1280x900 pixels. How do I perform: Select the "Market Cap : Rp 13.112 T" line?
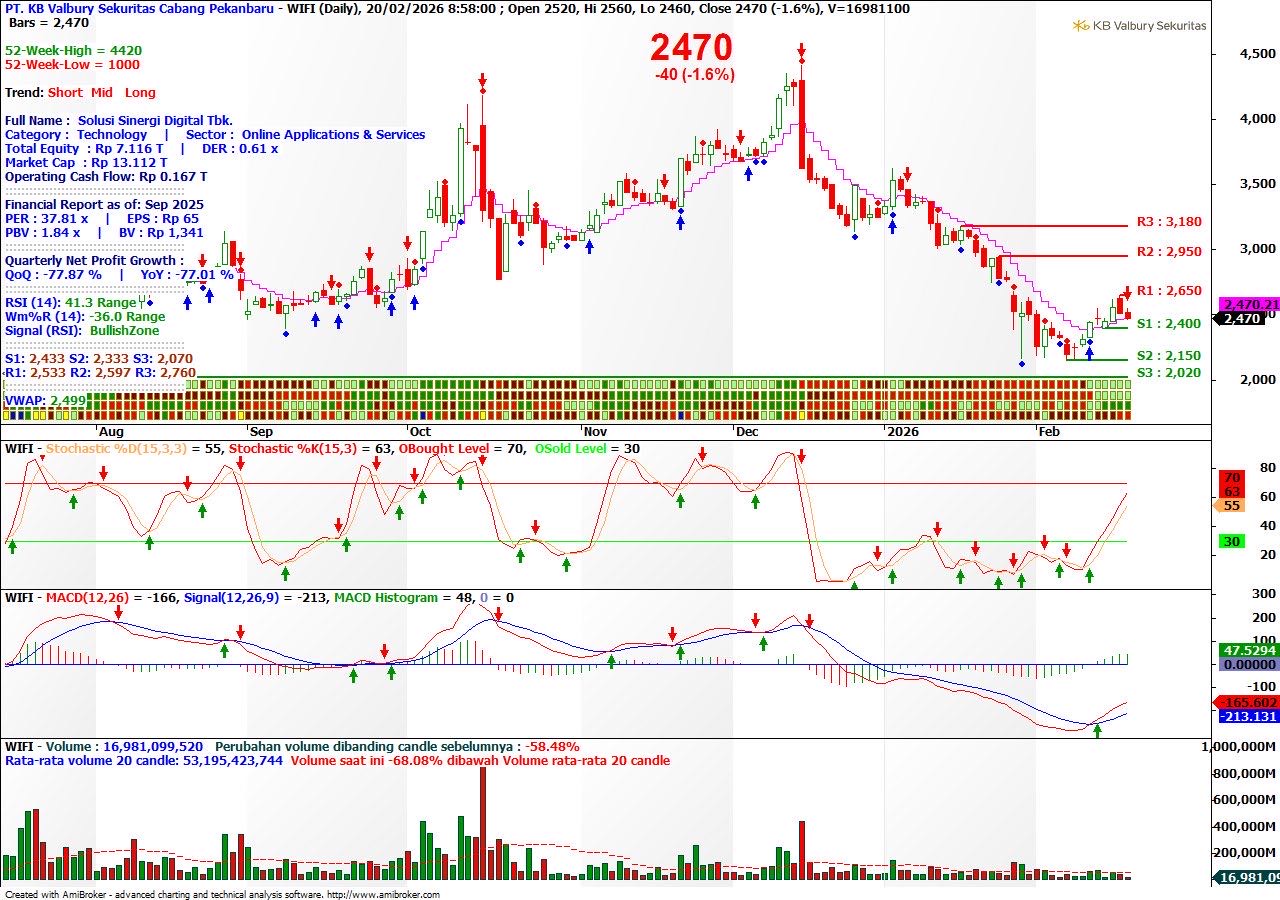click(86, 162)
